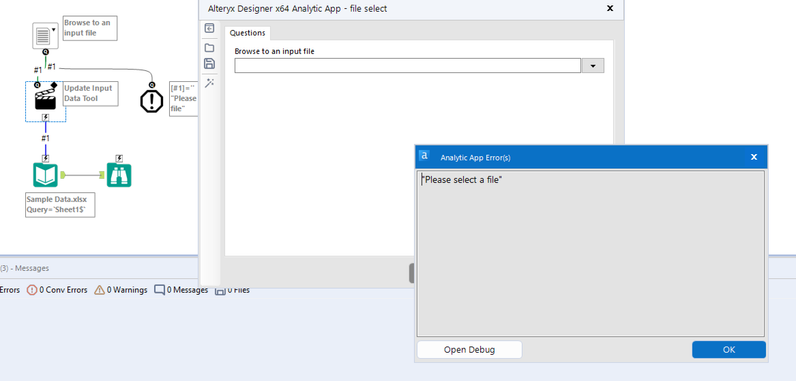Viewport: 796px width, 381px height.
Task: Click the Update Input Data Tool annotation
Action: [91, 93]
